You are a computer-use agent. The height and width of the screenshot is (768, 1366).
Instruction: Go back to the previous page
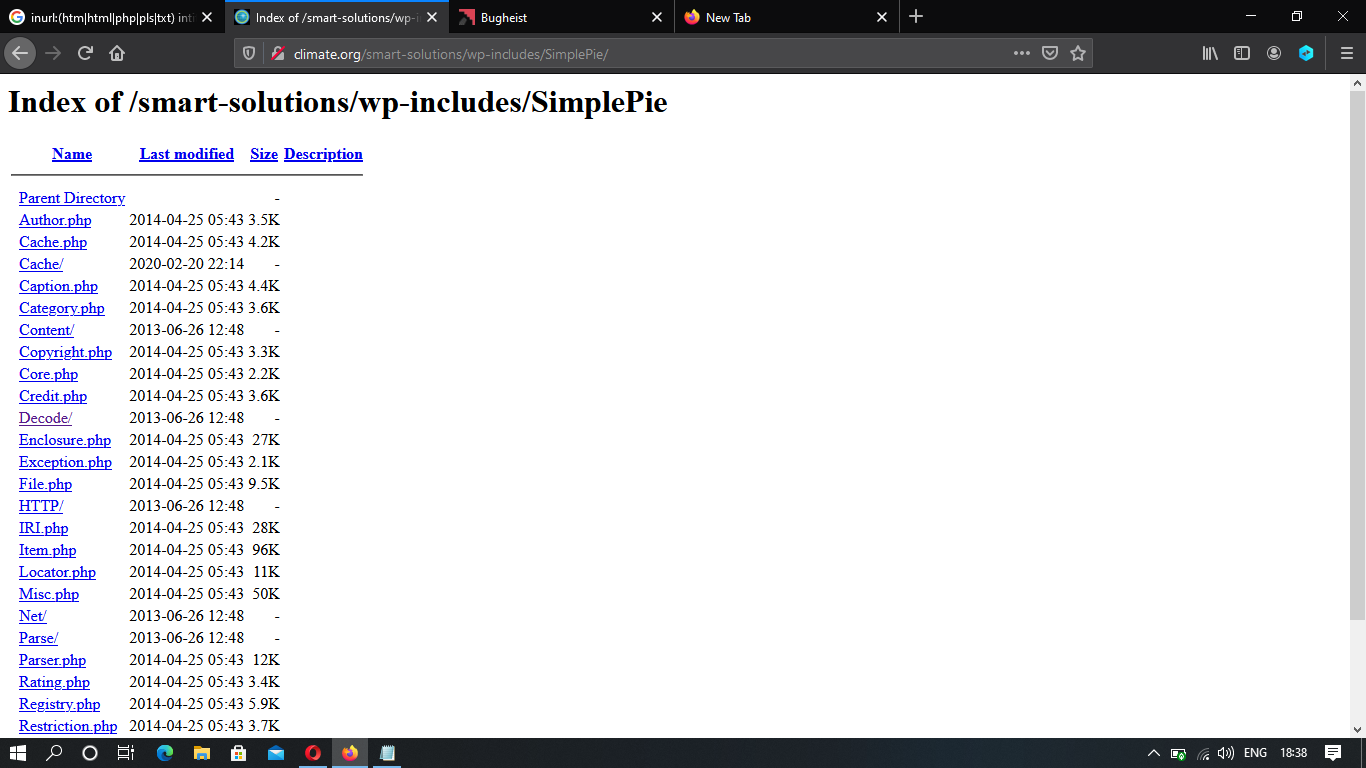(x=19, y=53)
